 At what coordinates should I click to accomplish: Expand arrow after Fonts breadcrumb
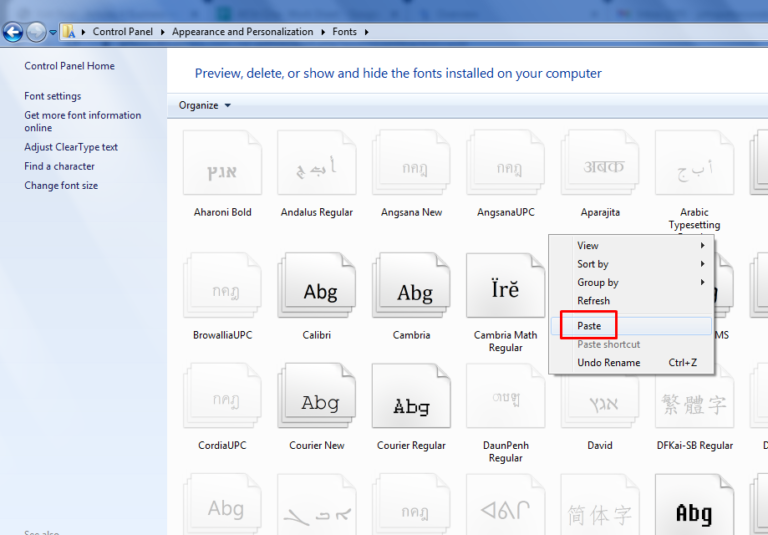pos(366,32)
